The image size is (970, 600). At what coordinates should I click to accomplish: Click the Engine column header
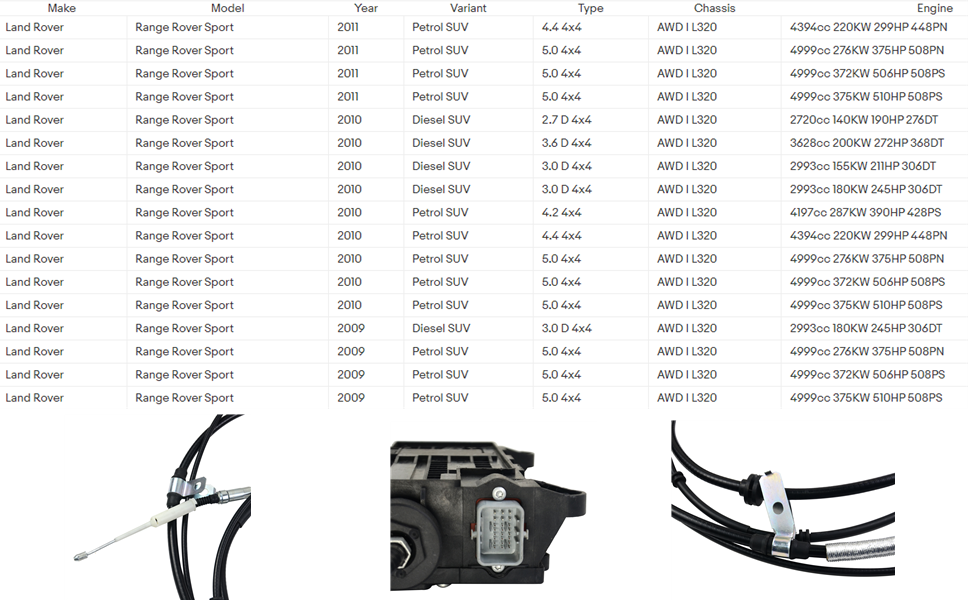935,8
